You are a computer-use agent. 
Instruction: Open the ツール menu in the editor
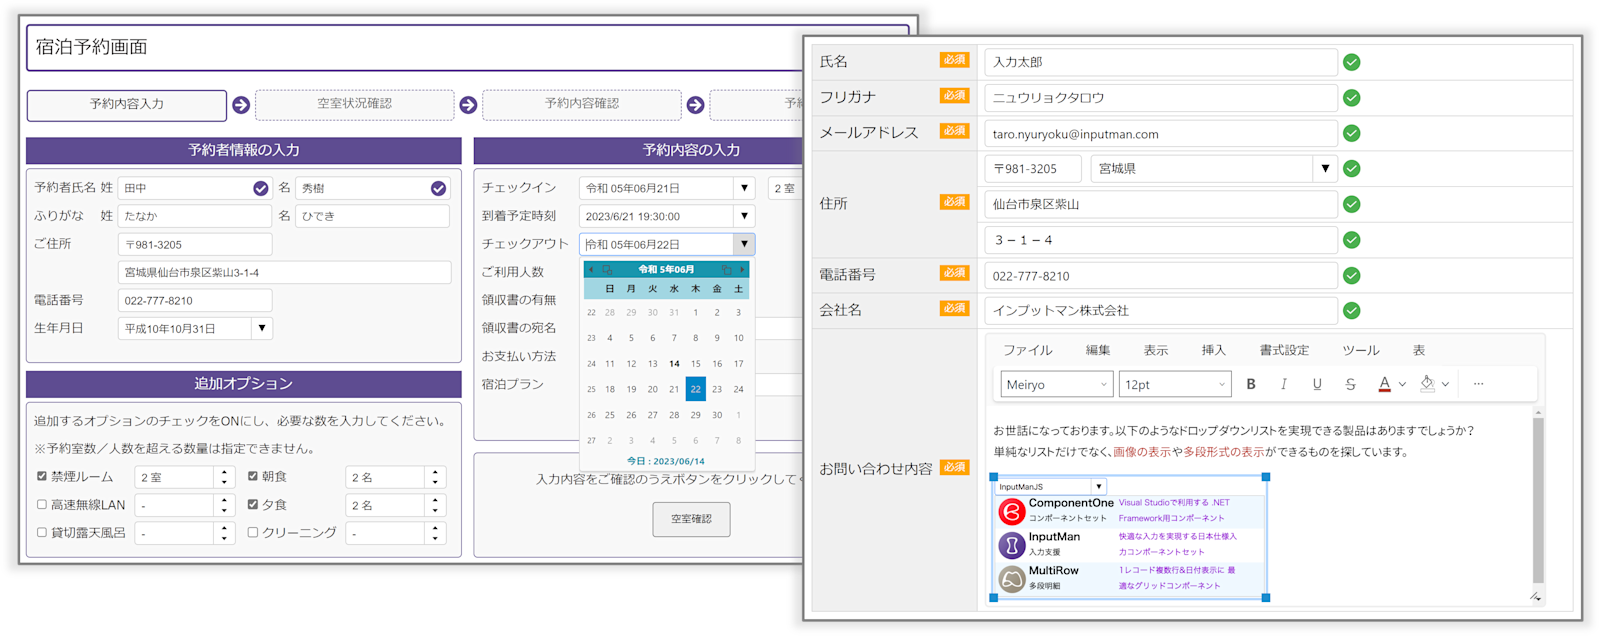tap(1361, 350)
